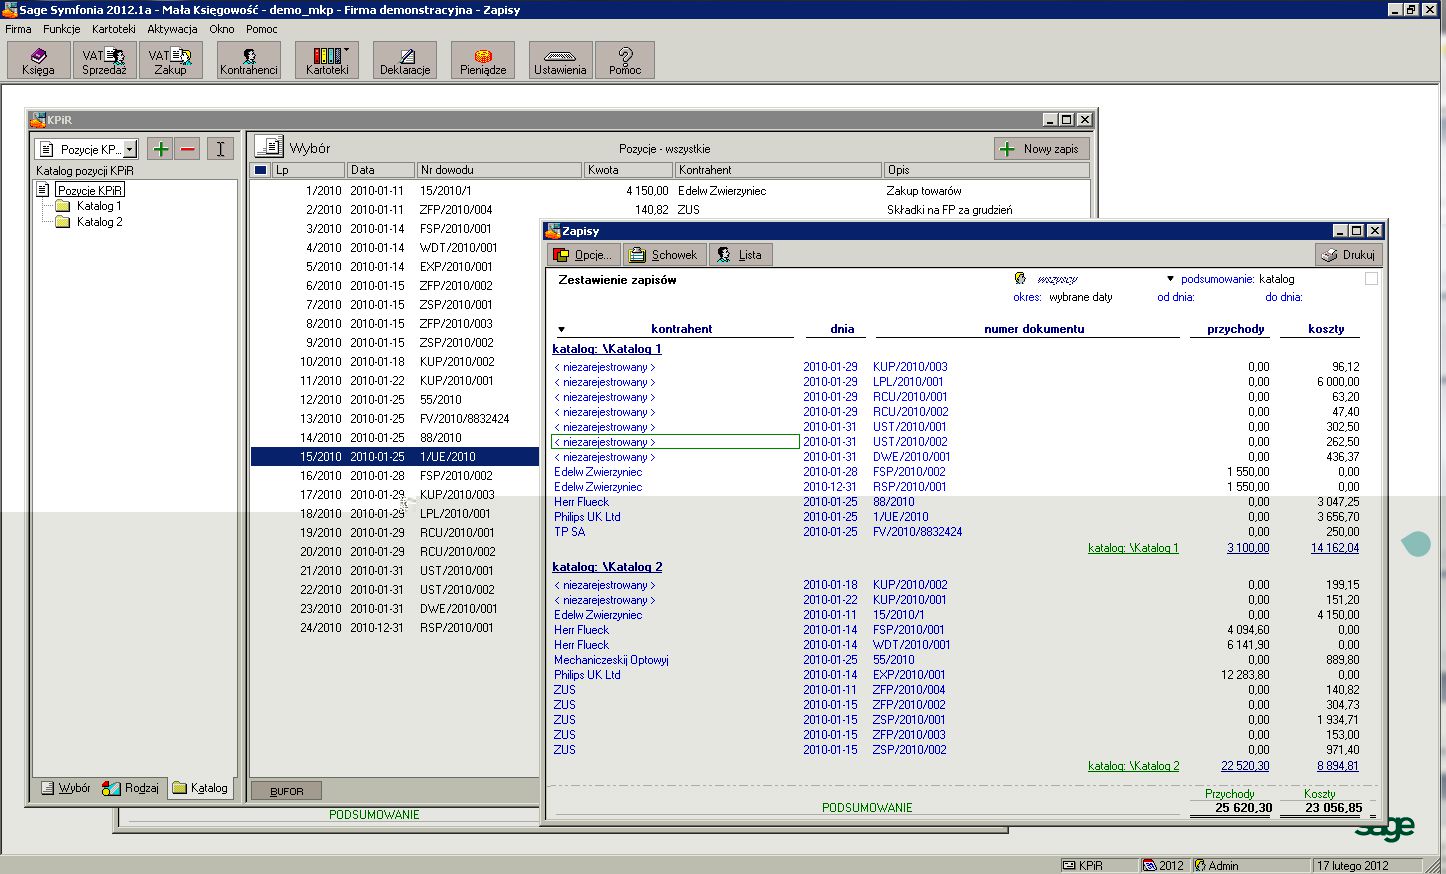
Task: Open Funkcje menu
Action: [x=61, y=29]
